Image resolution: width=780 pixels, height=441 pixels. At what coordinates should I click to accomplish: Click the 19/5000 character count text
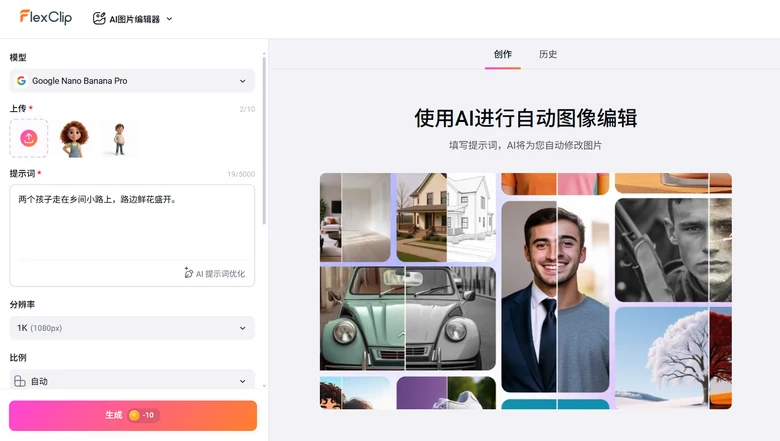(x=241, y=174)
